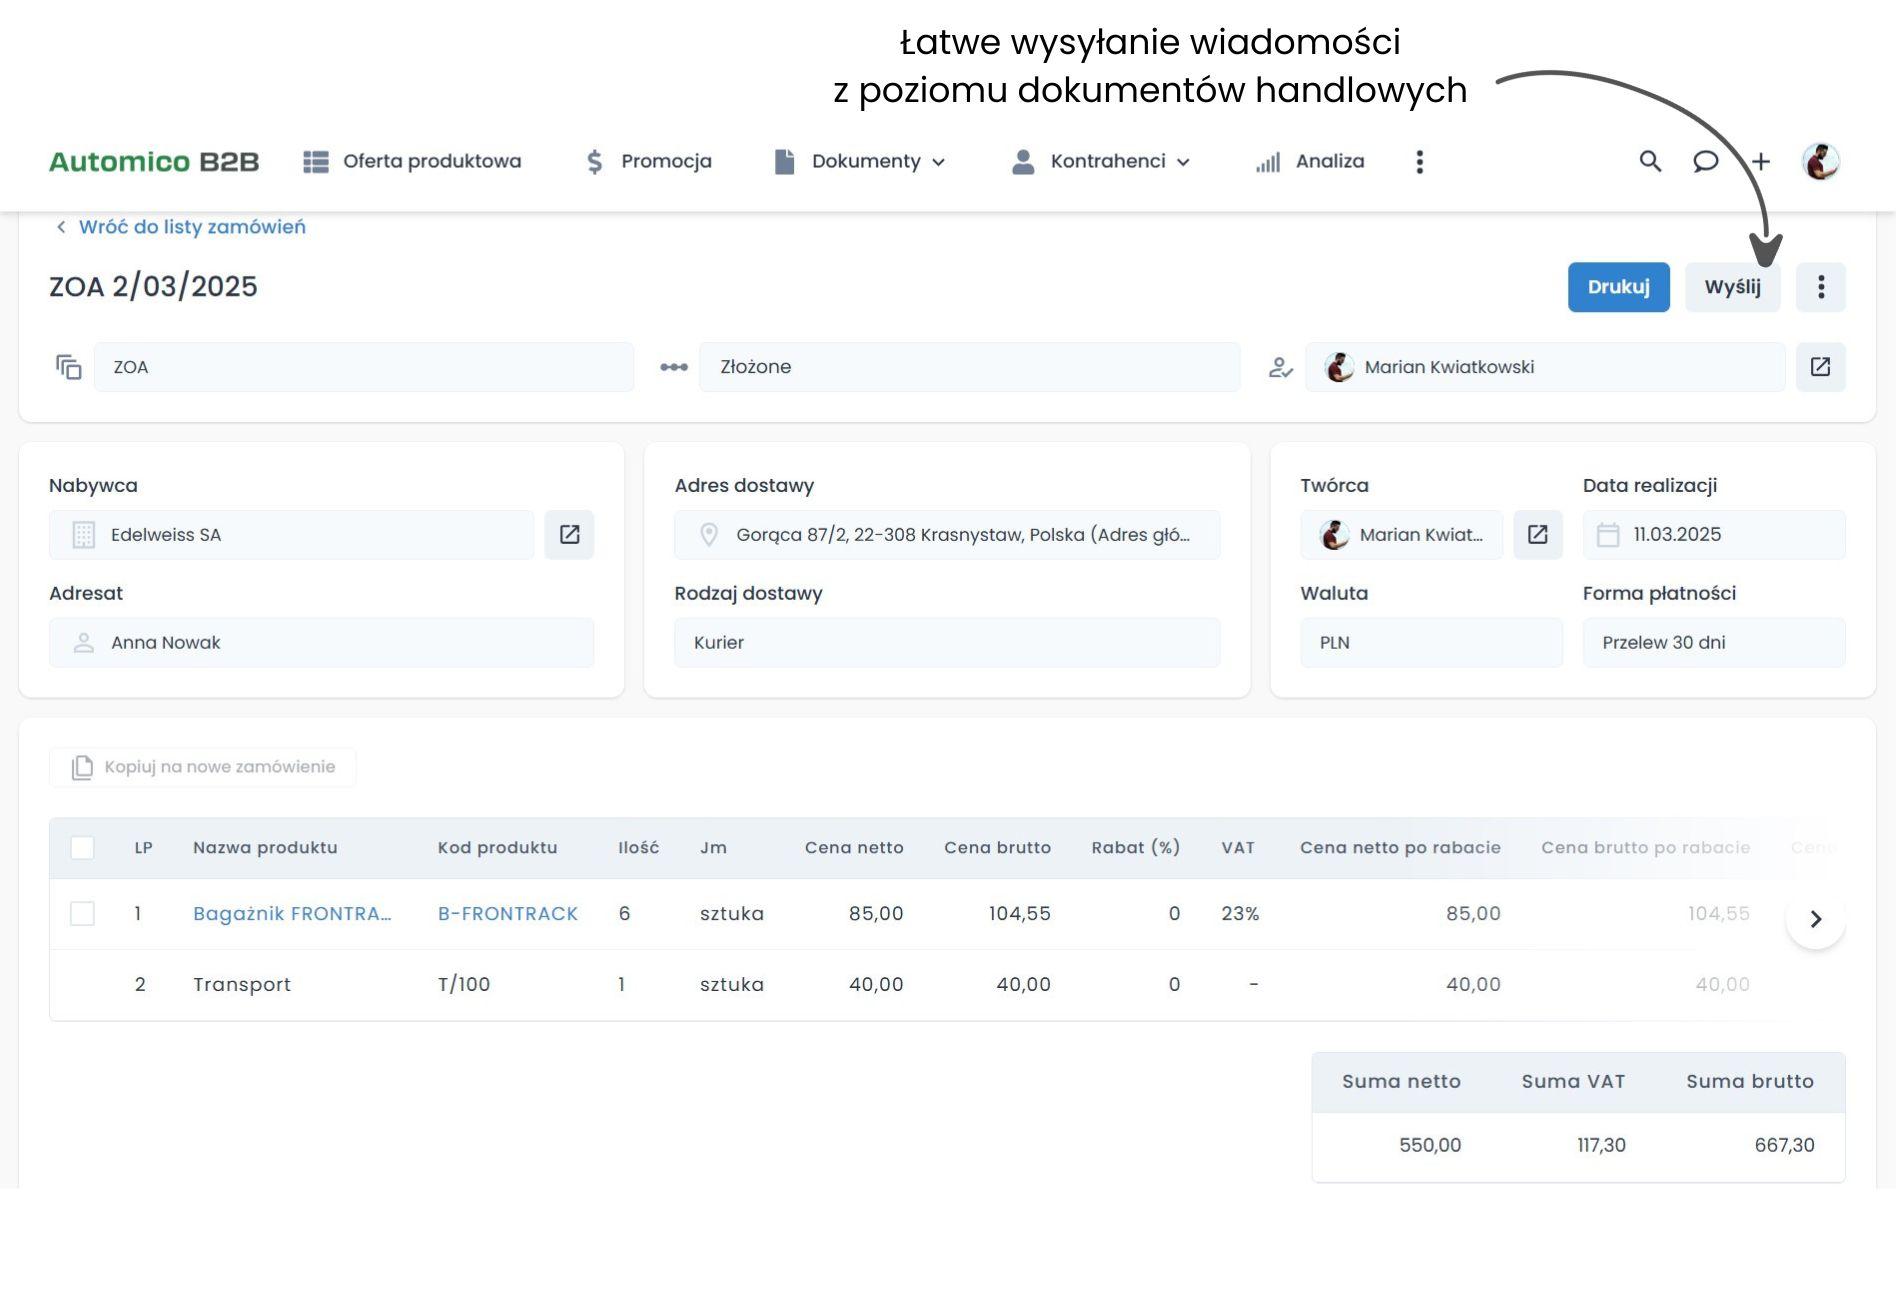Click the blue Drukuj button
Viewport: 1896px width, 1300px height.
tap(1618, 287)
